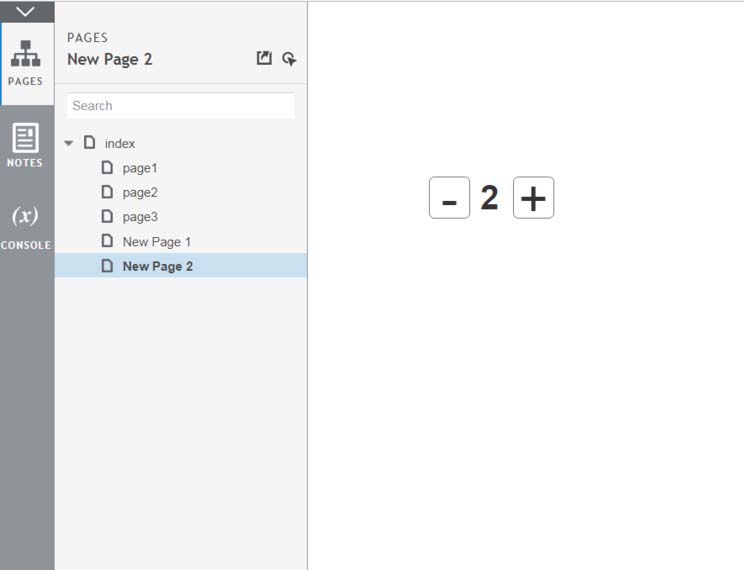Click the document icon beside index
Image resolution: width=744 pixels, height=570 pixels.
[x=89, y=143]
